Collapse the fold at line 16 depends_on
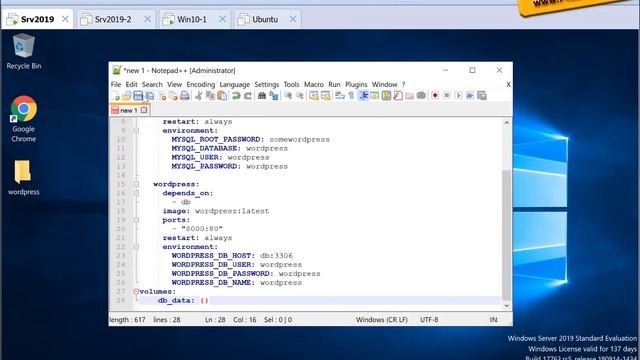The width and height of the screenshot is (640, 360). tap(136, 193)
